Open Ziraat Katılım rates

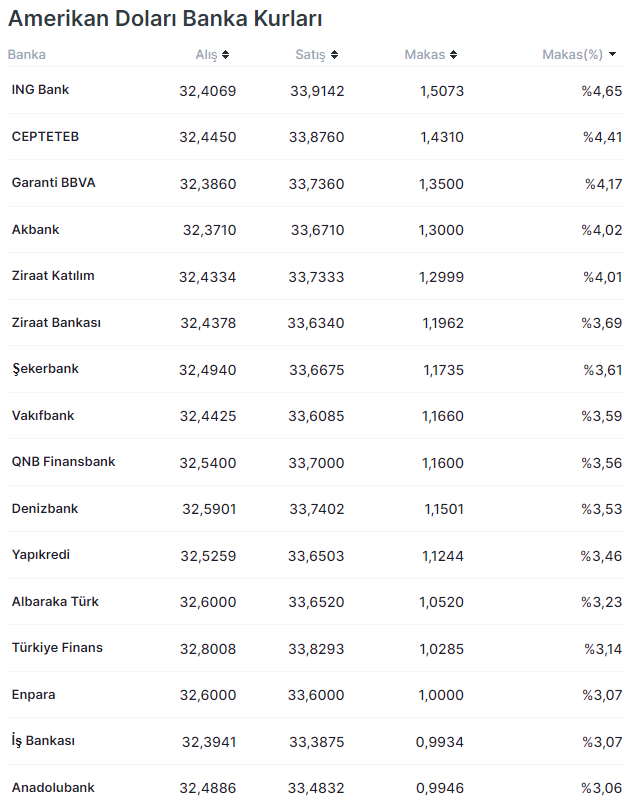click(53, 276)
